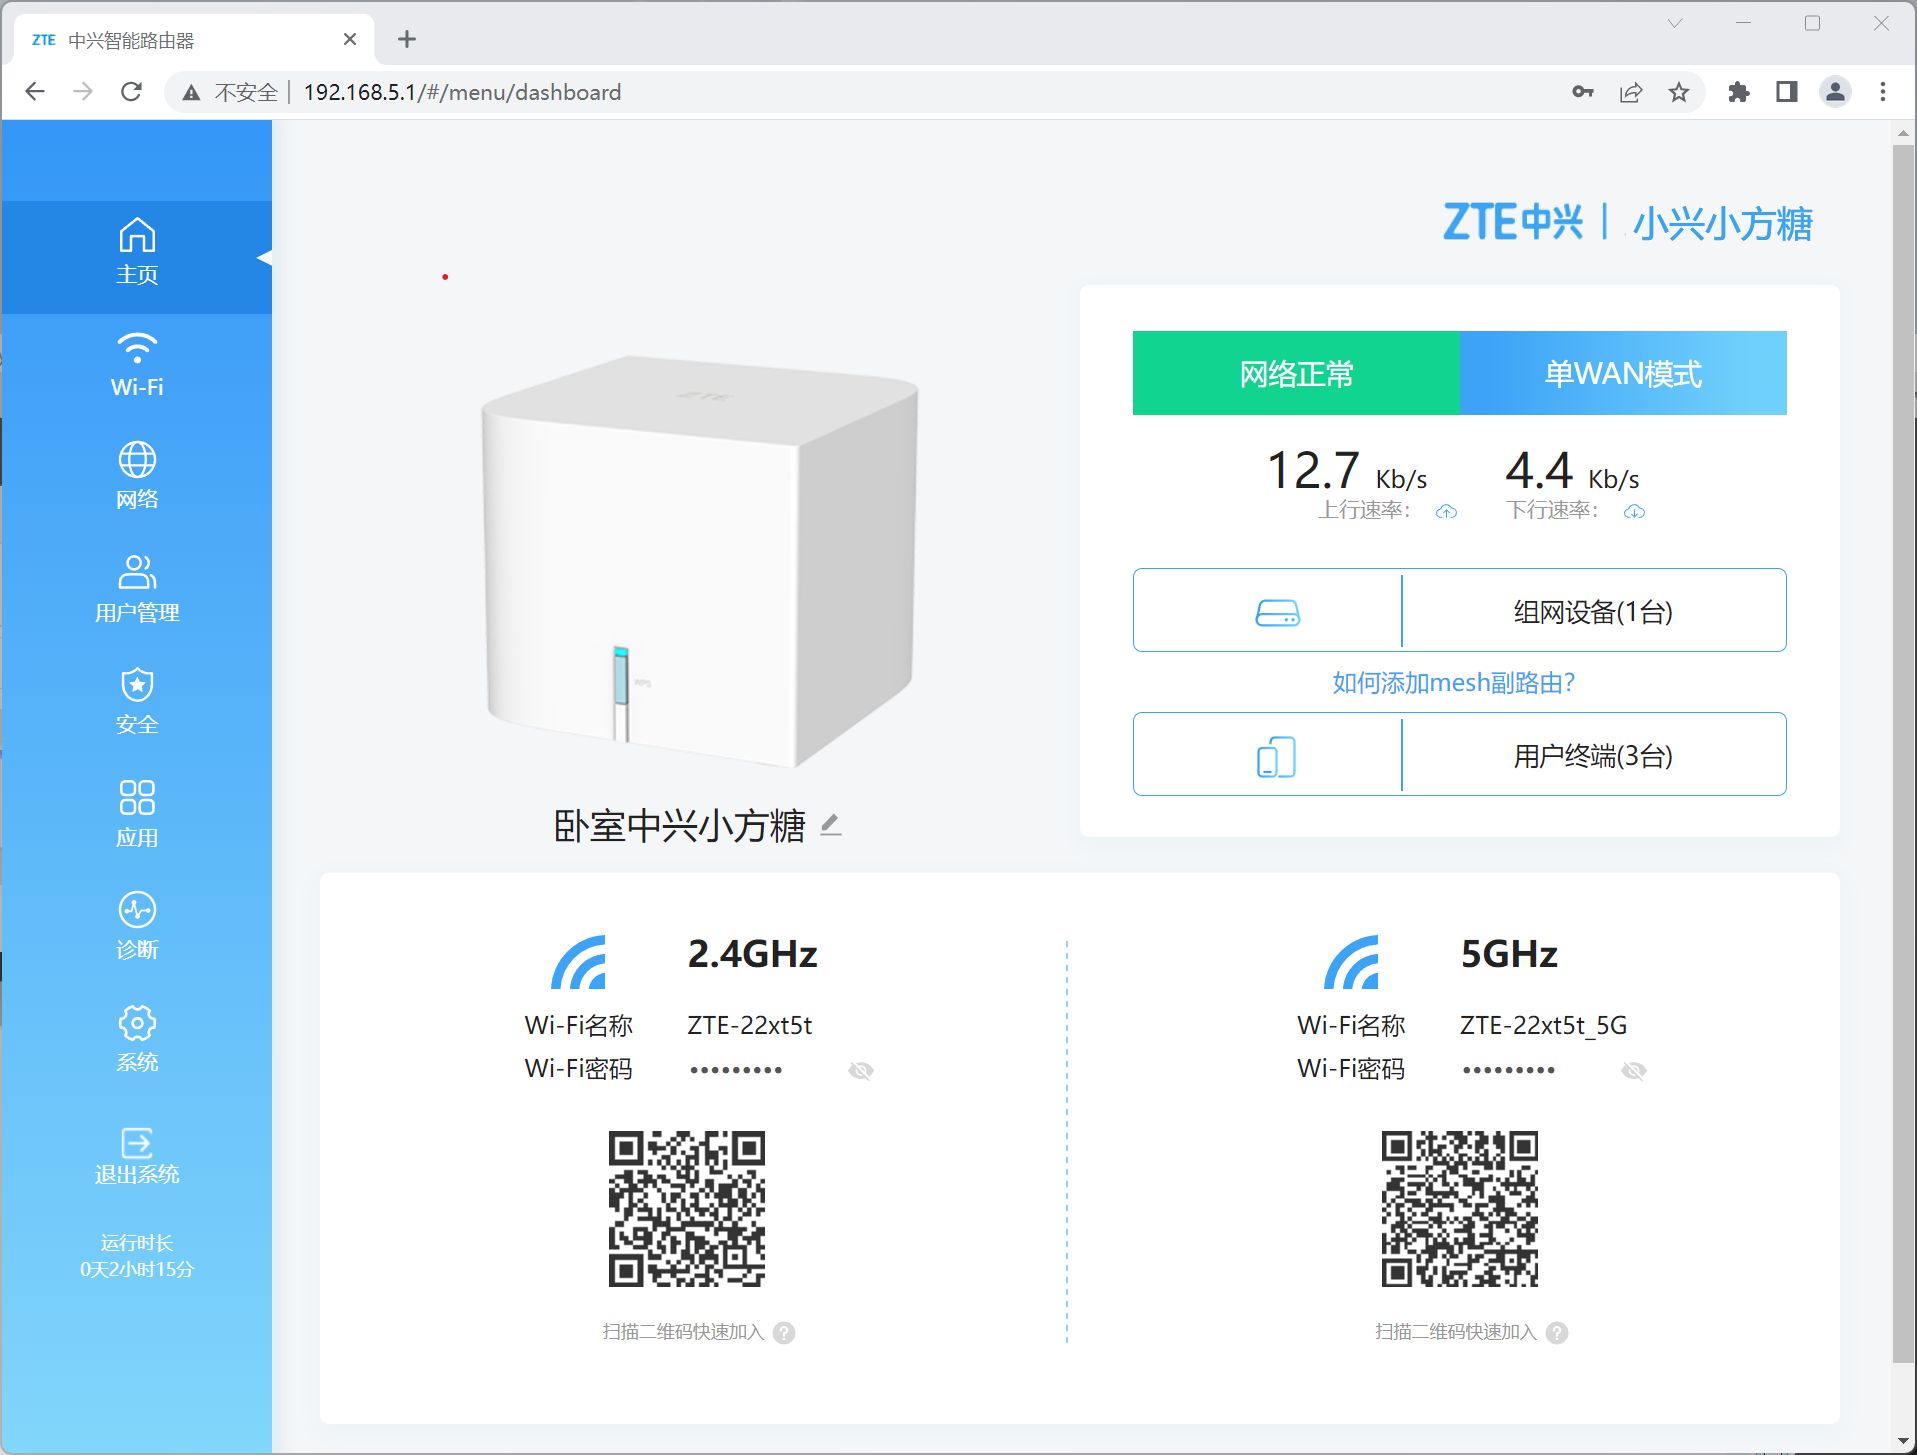Click the 5GHz band heading
The width and height of the screenshot is (1917, 1455).
click(1509, 954)
